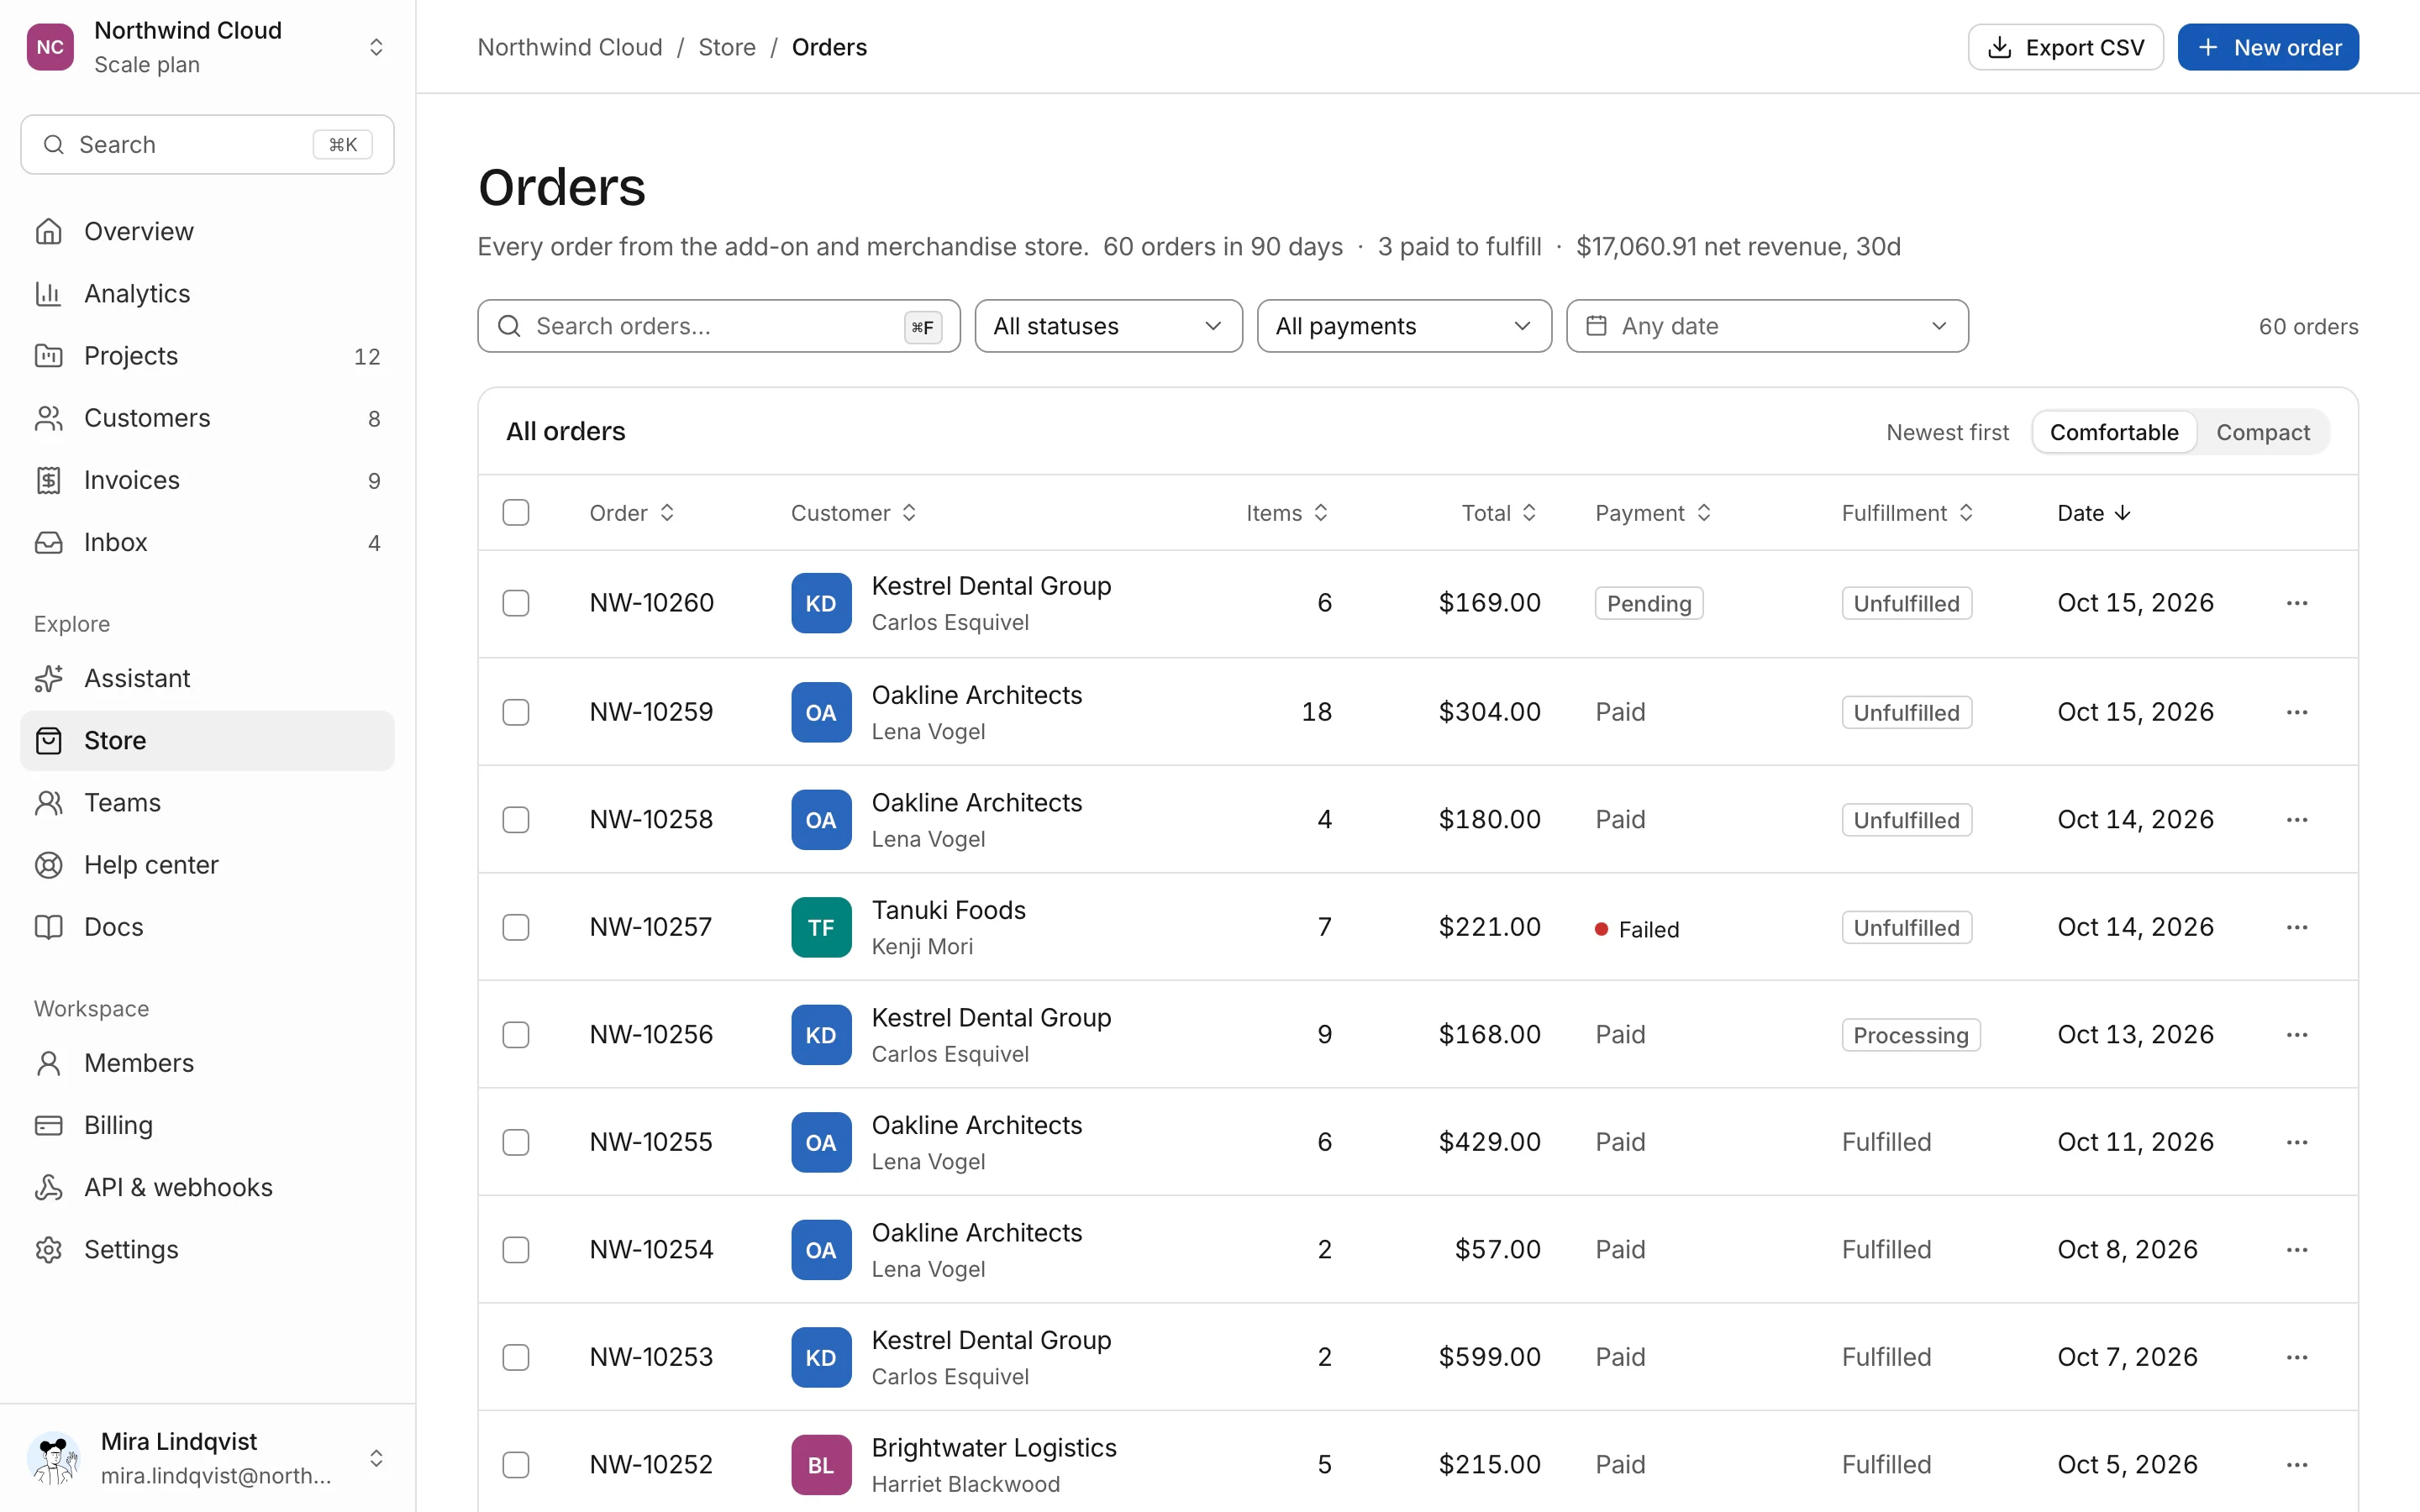Screen dimensions: 2420x1512
Task: Open row actions for NW-10260
Action: 2297,603
